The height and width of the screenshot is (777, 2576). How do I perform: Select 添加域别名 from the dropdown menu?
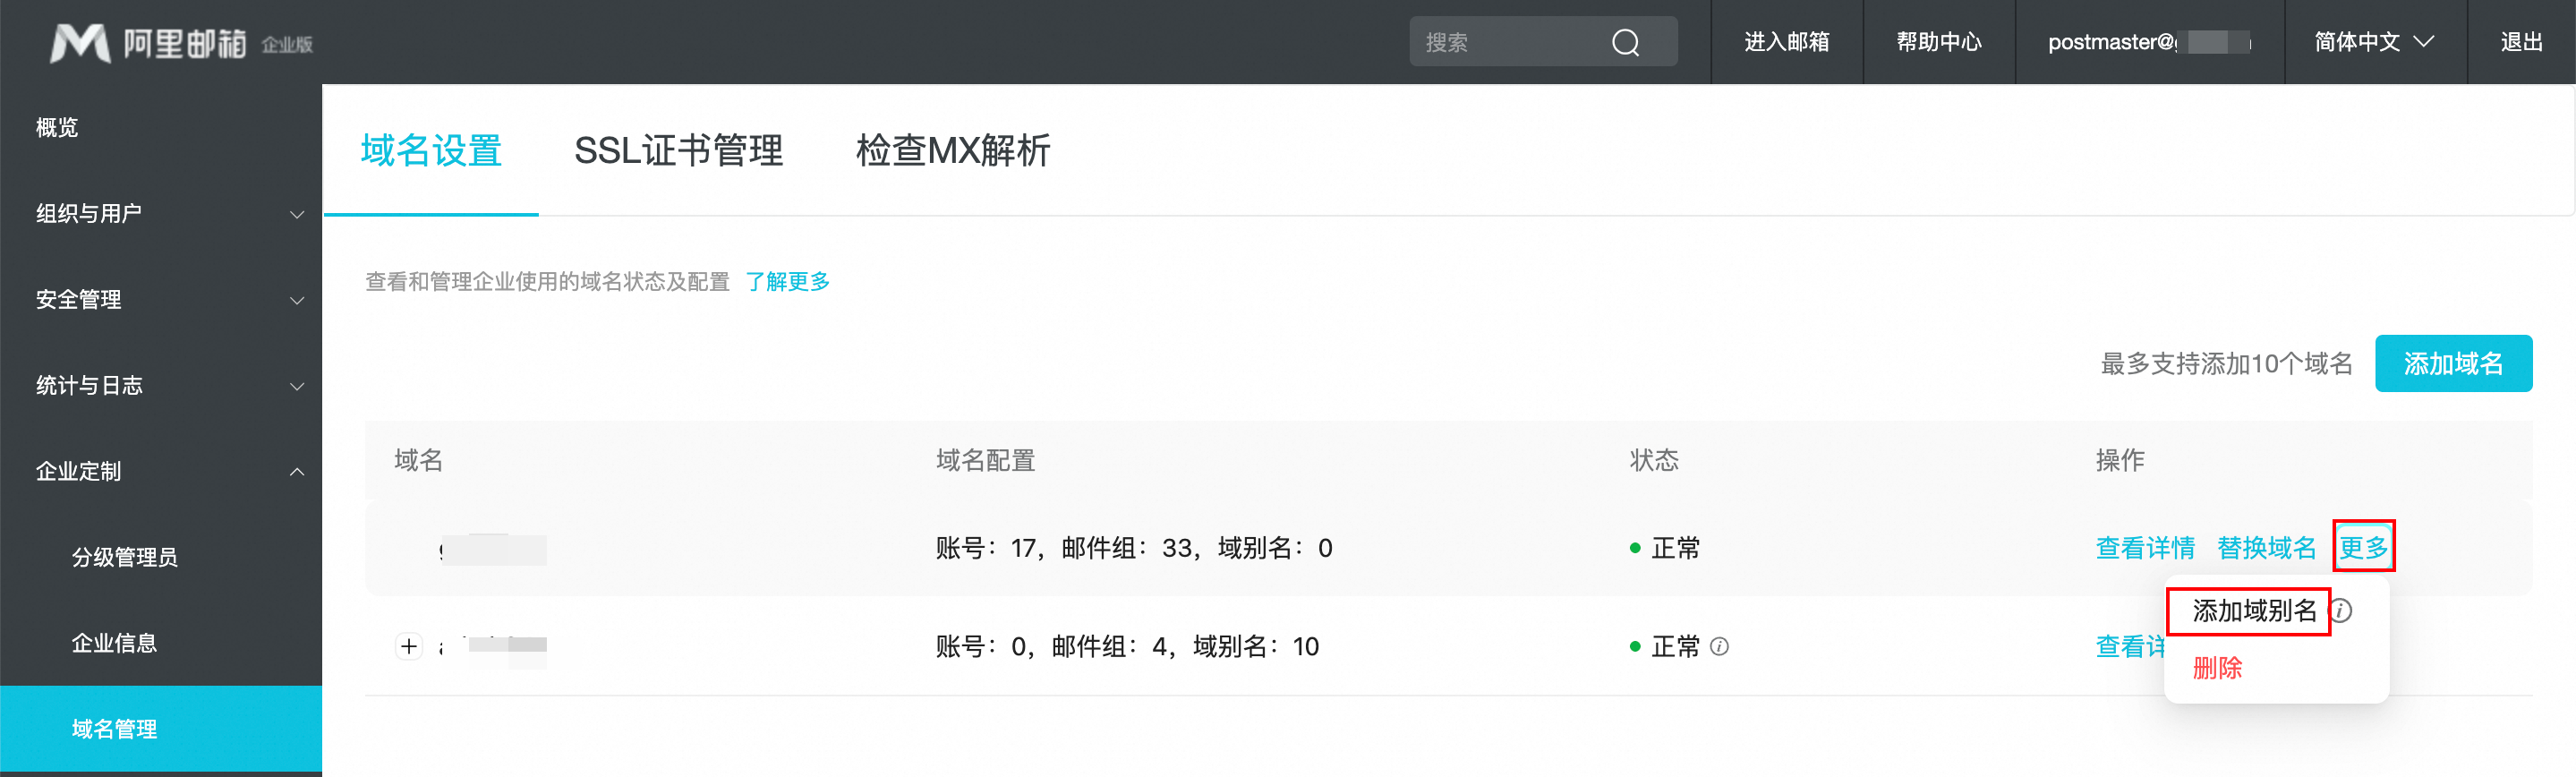pyautogui.click(x=2253, y=610)
